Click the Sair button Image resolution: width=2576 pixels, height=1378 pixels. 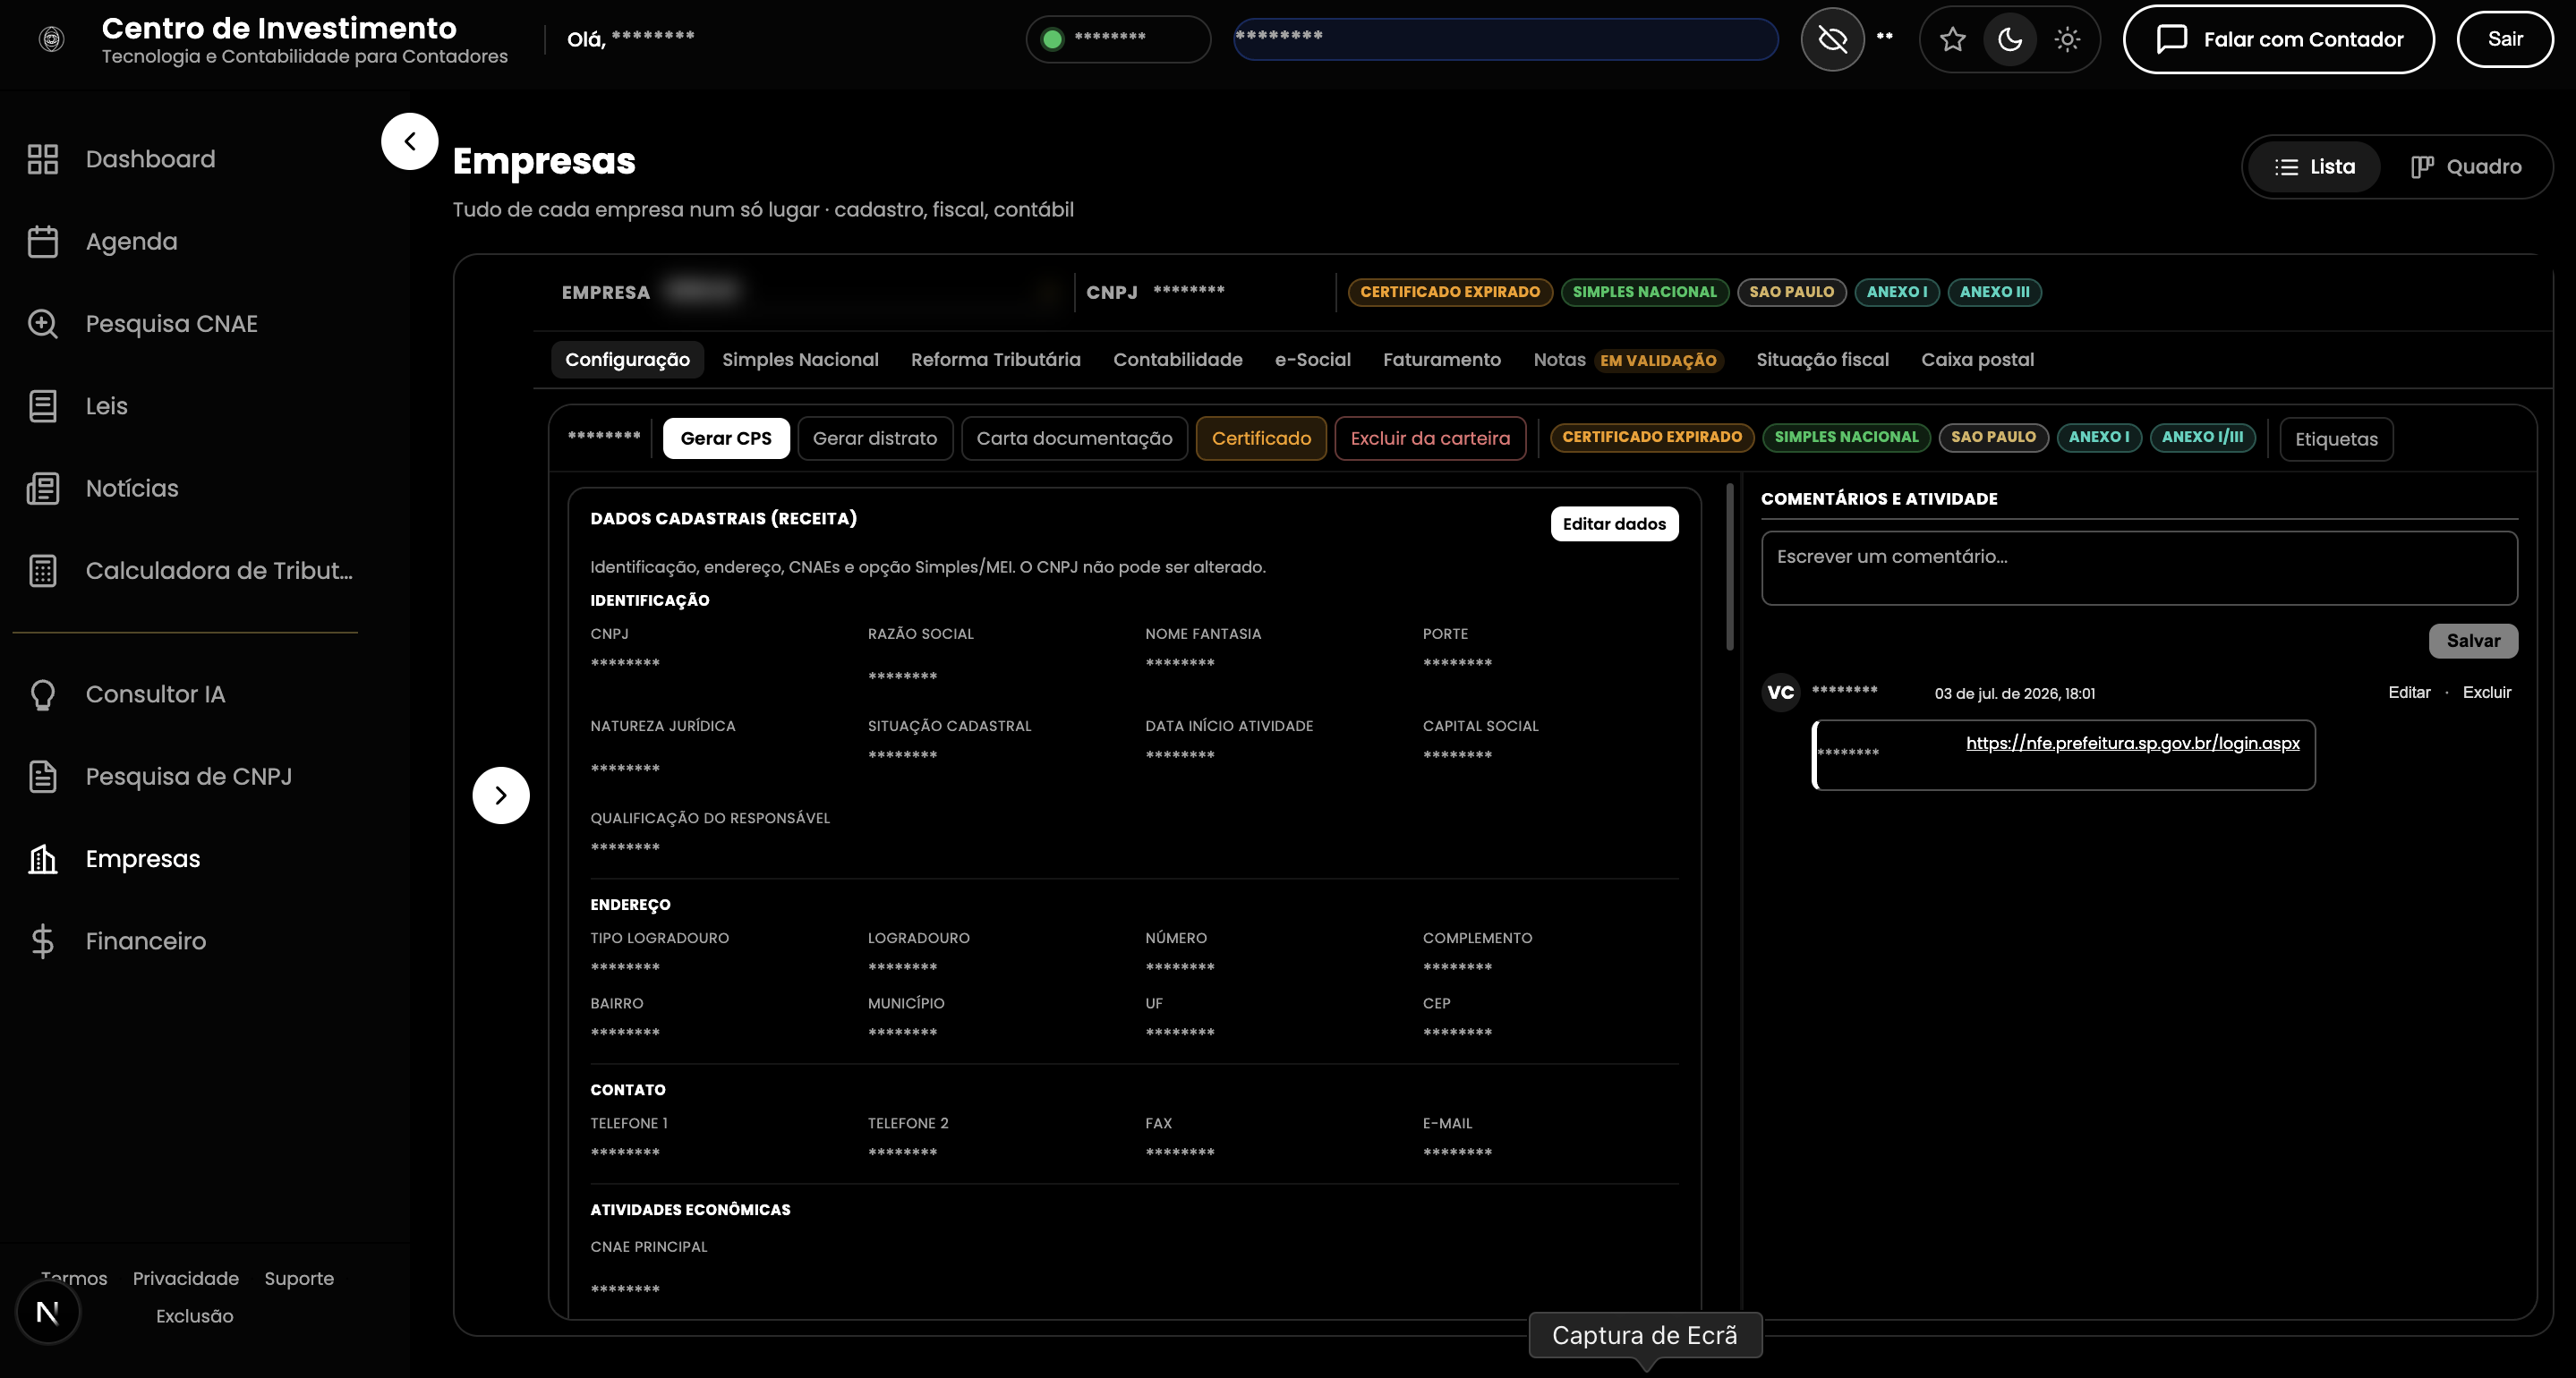coord(2505,39)
